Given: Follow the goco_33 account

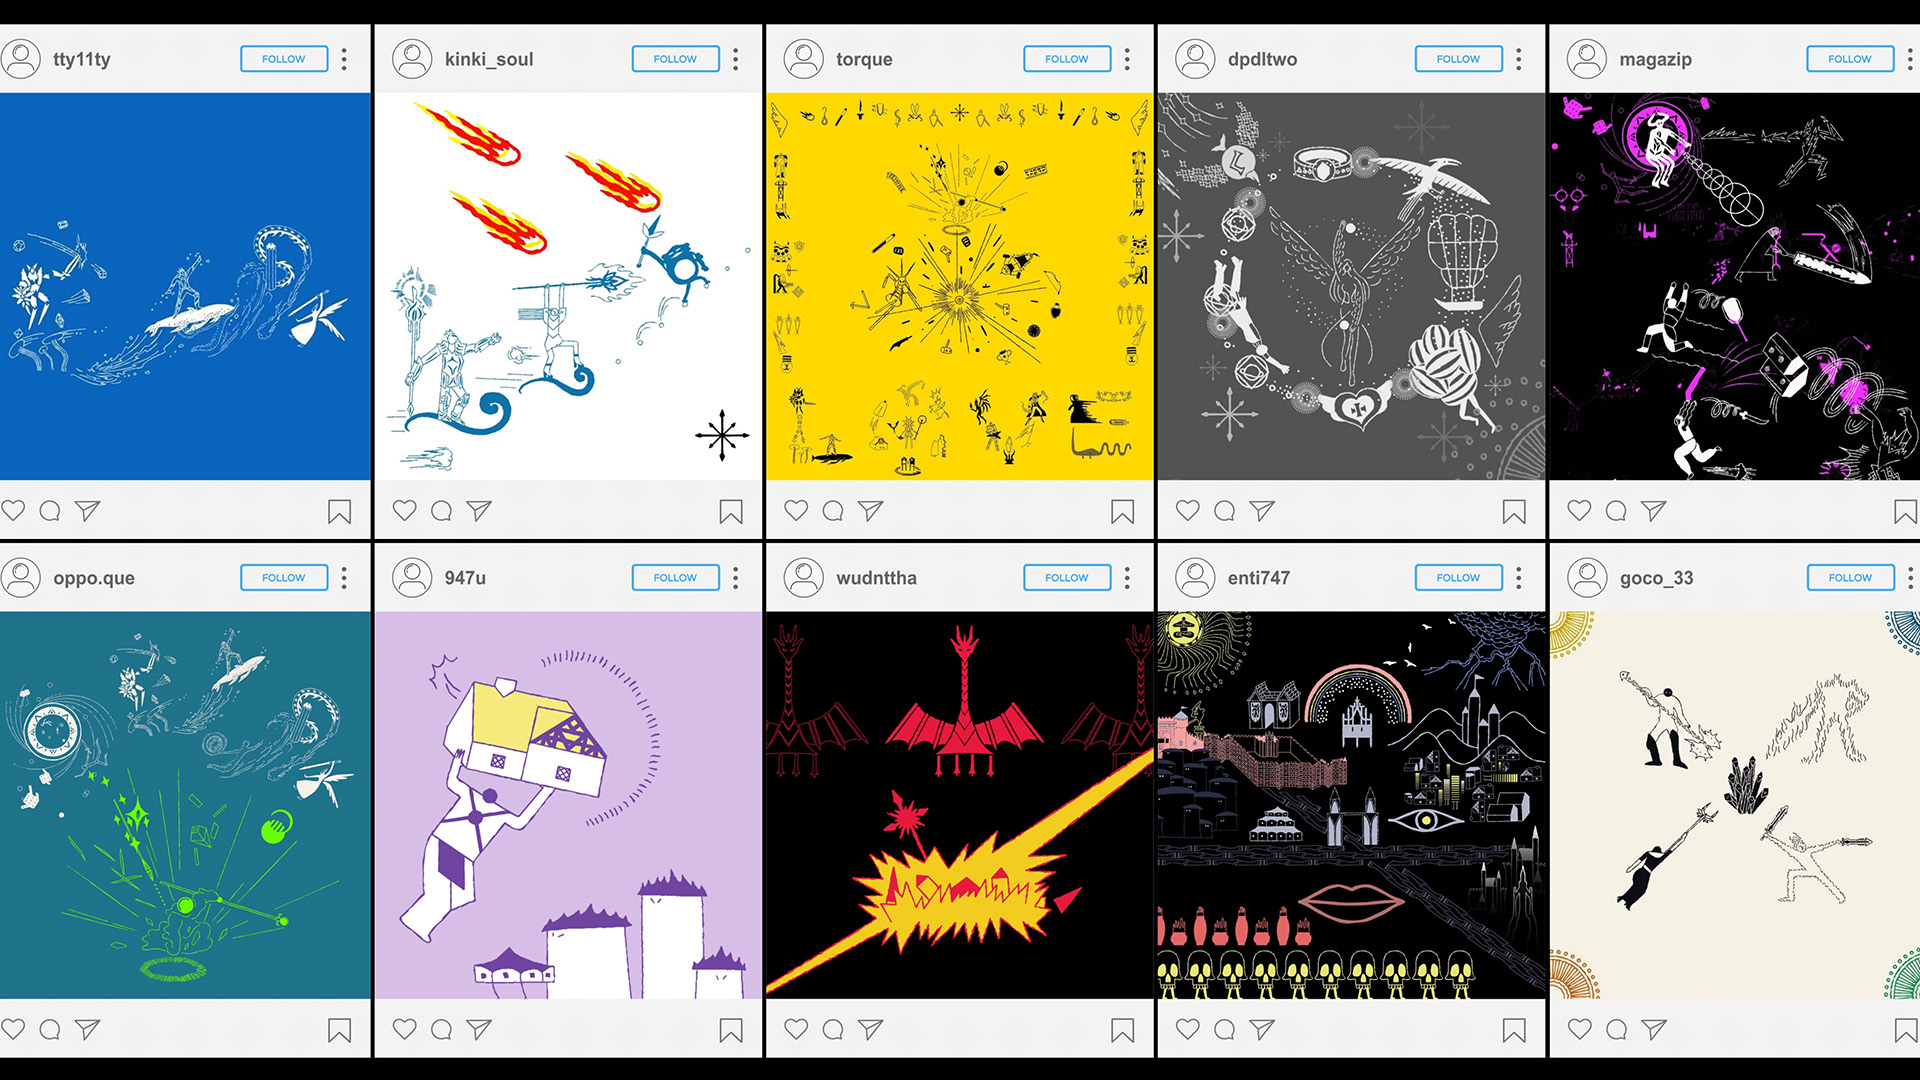Looking at the screenshot, I should (1850, 577).
